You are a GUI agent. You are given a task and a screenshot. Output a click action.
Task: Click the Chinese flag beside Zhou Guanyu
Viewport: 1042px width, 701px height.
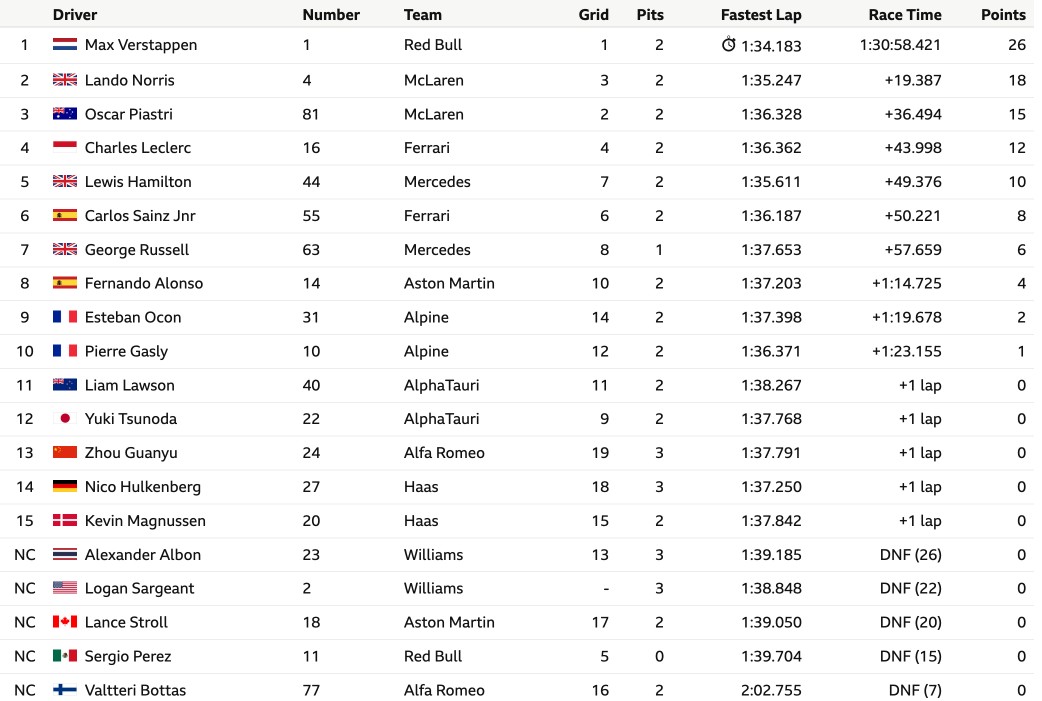tap(64, 452)
